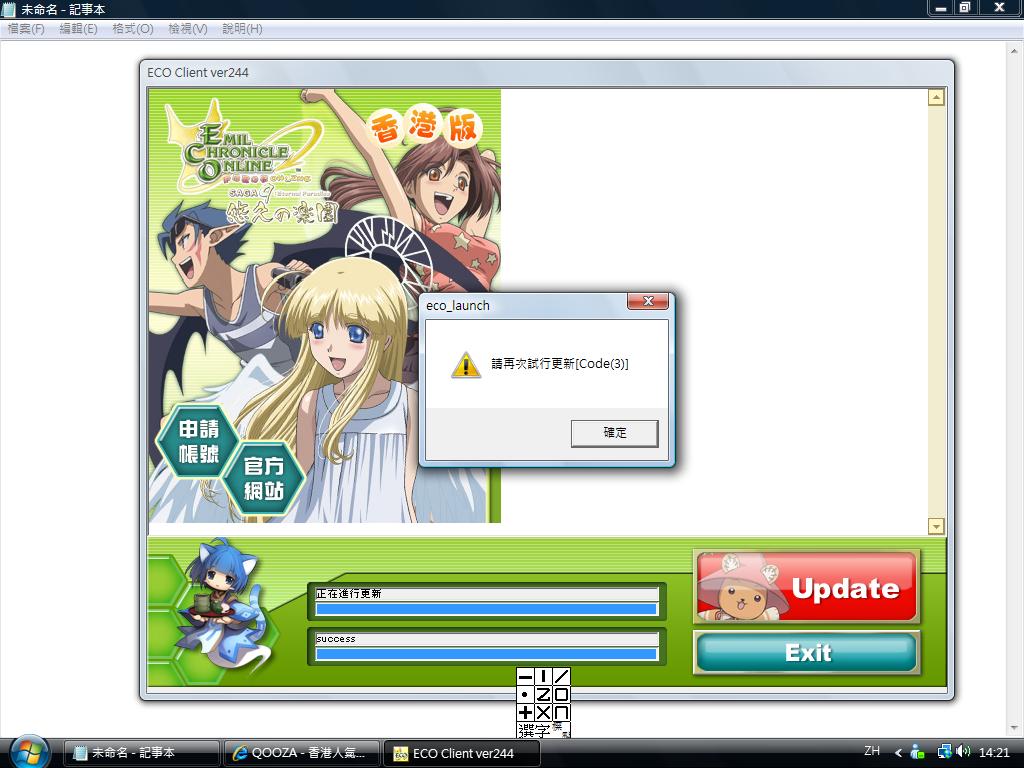Click the progress bar under success
1024x768 pixels.
487,654
